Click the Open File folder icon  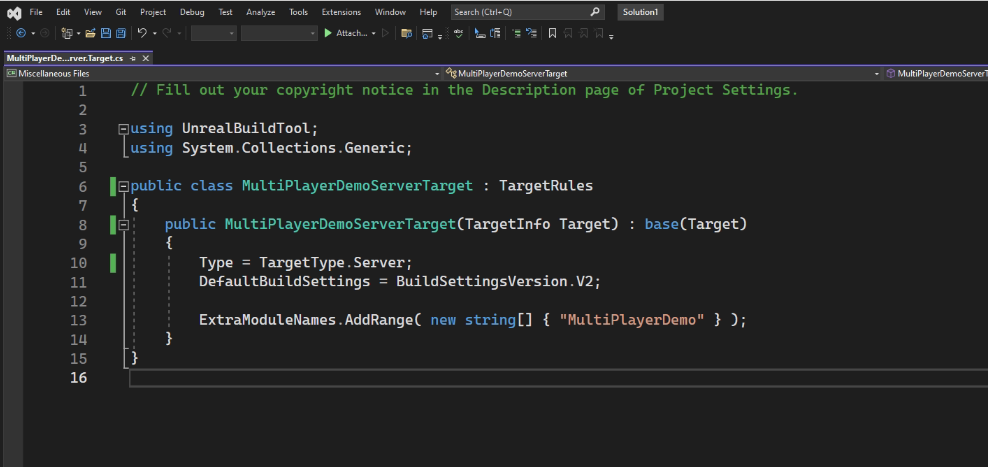[x=90, y=33]
